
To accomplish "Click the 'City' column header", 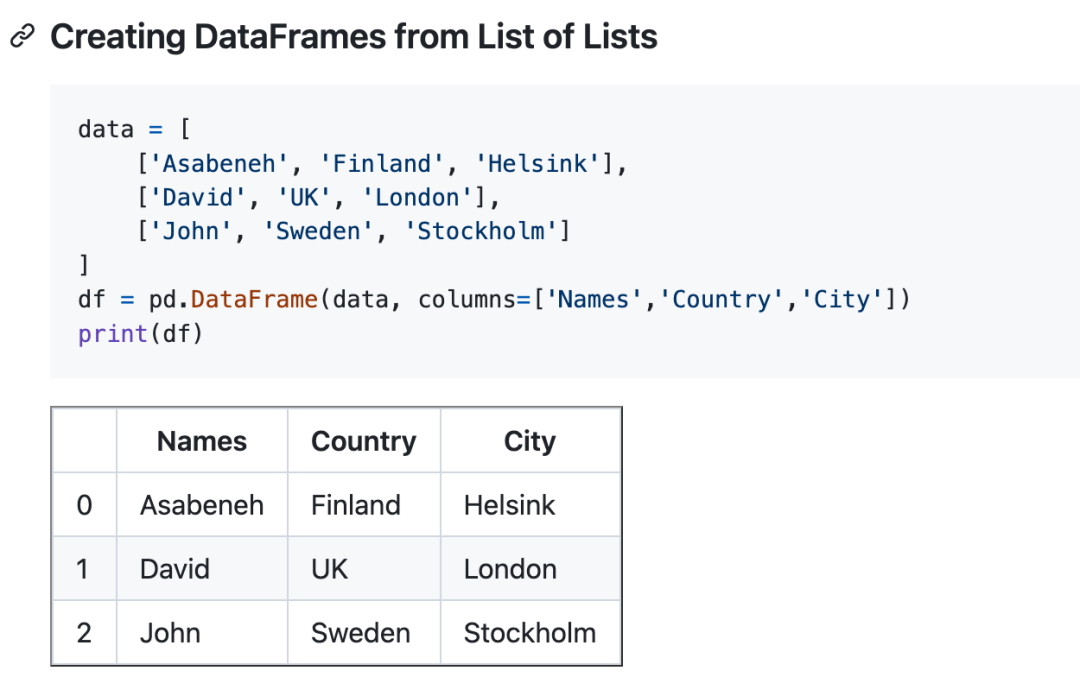I will coord(530,441).
